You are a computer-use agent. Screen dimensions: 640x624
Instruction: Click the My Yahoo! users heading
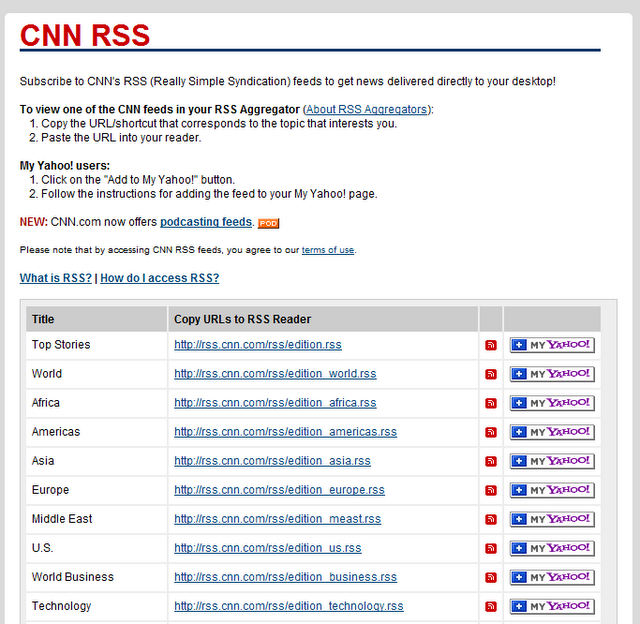[65, 166]
